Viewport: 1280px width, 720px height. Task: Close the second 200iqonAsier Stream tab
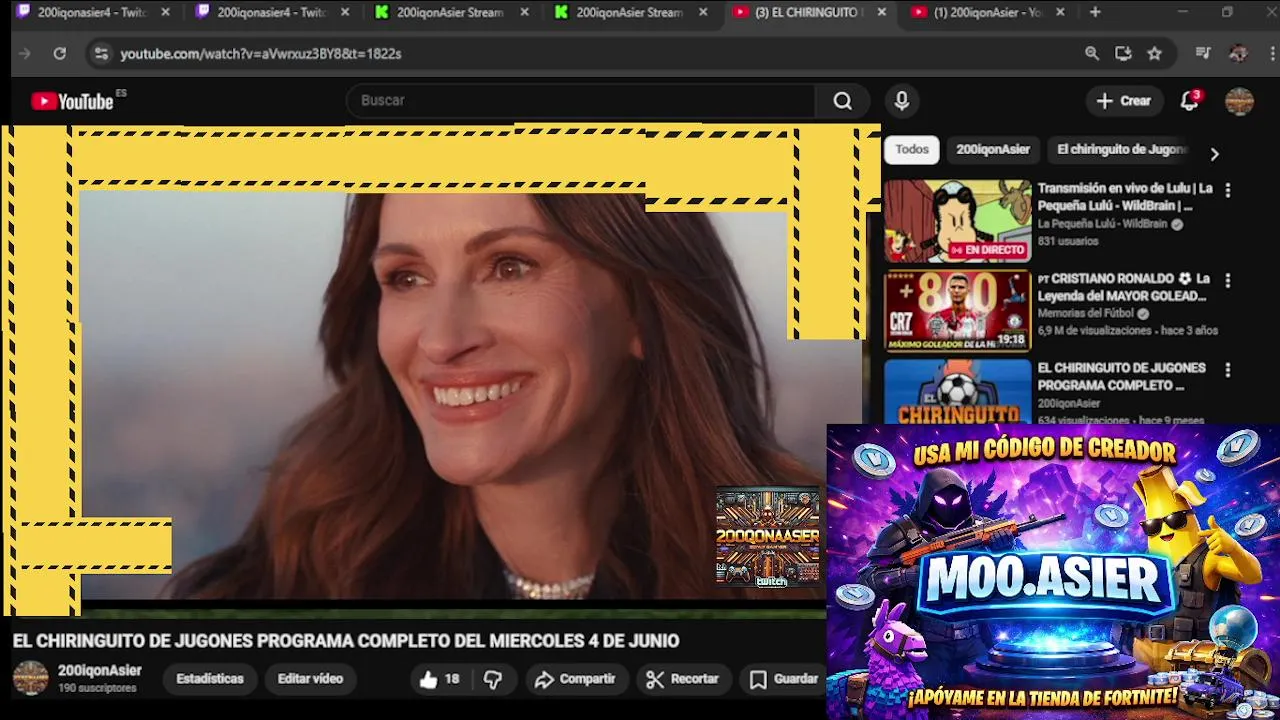coord(703,12)
